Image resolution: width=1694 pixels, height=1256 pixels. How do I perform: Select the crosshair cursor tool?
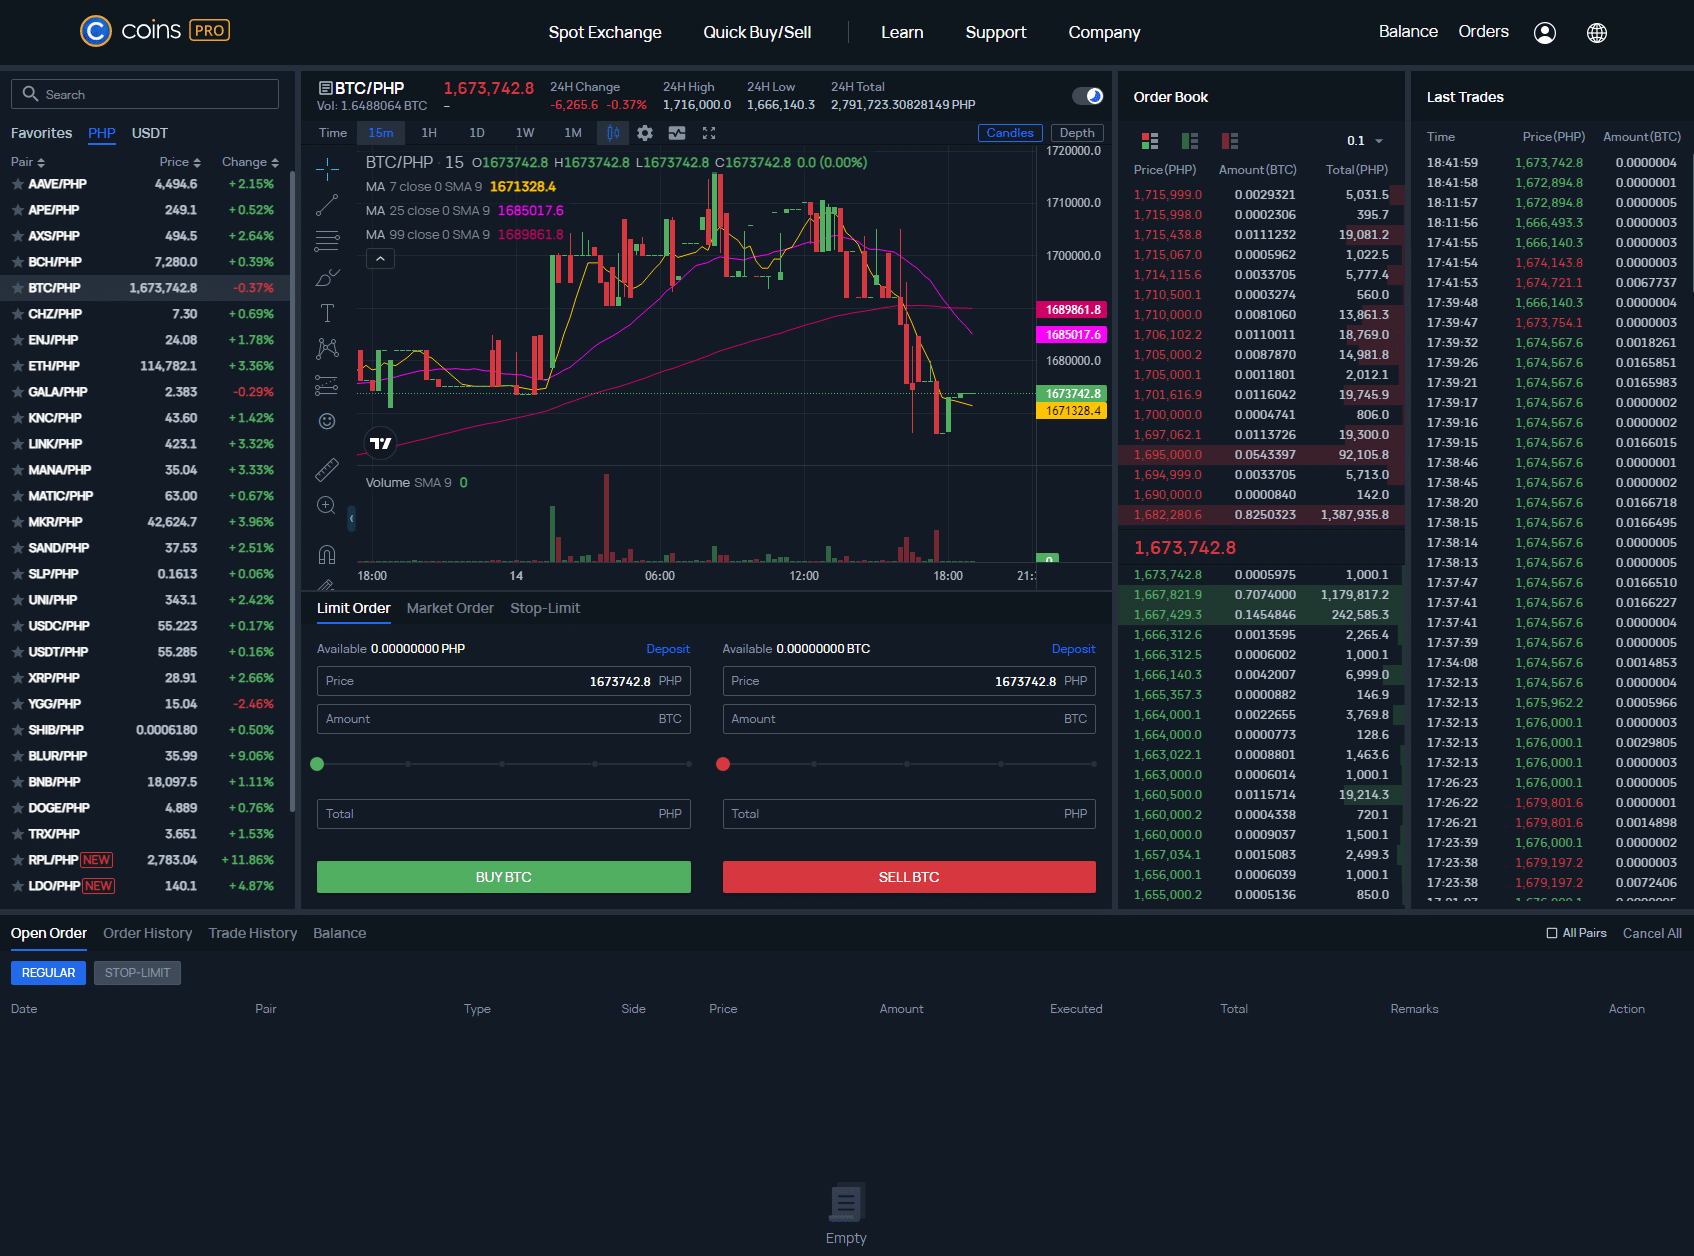[327, 169]
